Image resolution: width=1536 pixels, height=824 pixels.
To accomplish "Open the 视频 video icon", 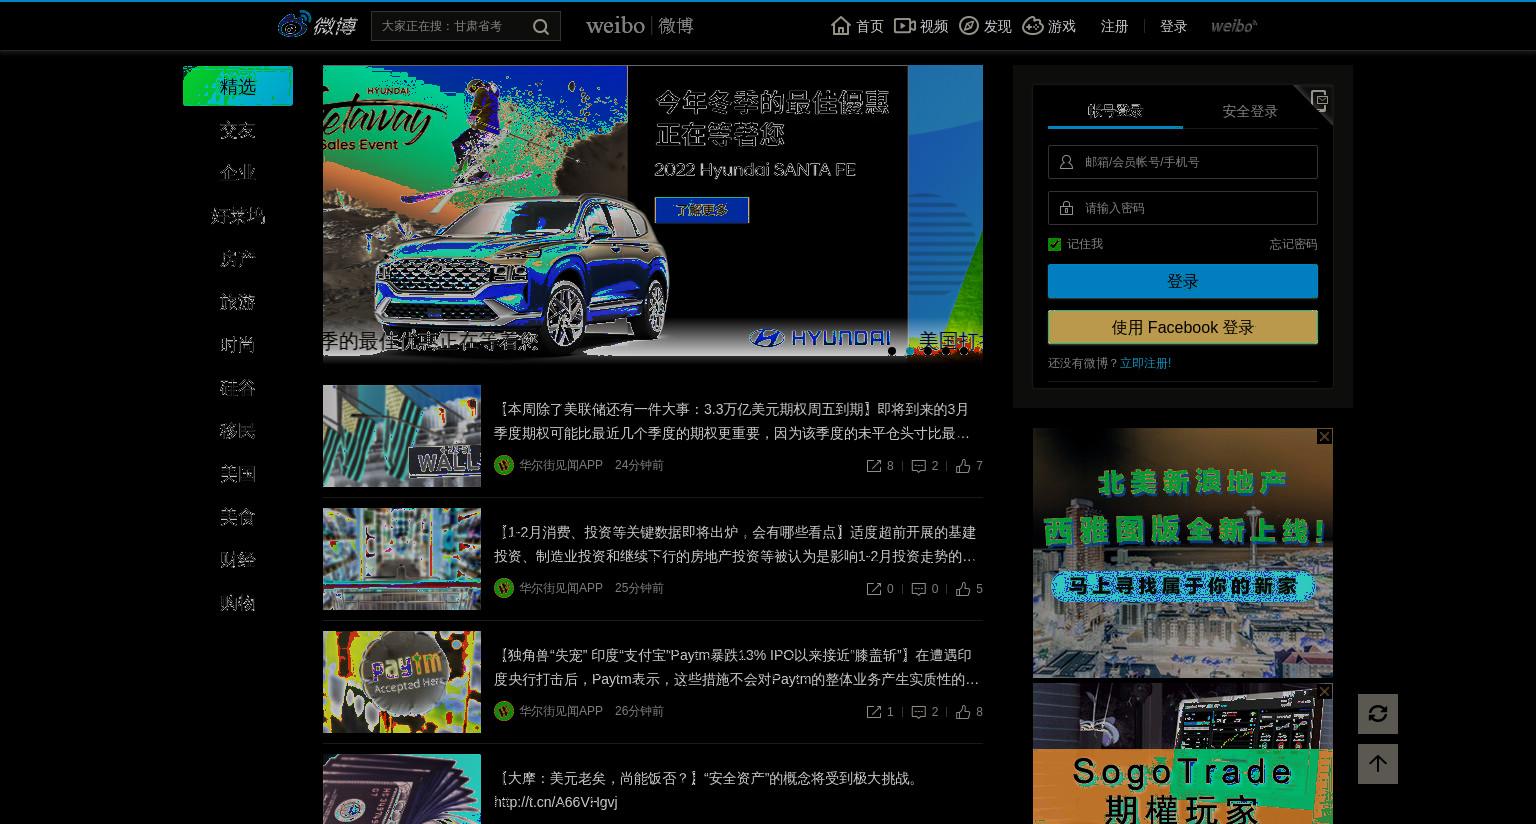I will [x=904, y=26].
